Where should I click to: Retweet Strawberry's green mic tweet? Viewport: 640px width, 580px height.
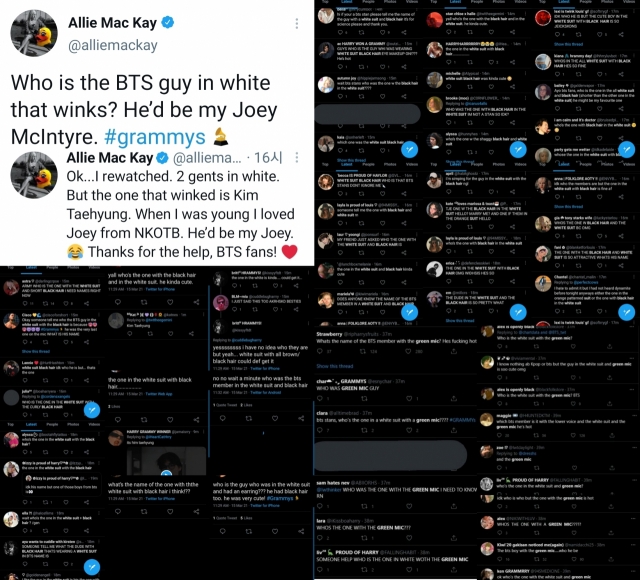pyautogui.click(x=362, y=351)
